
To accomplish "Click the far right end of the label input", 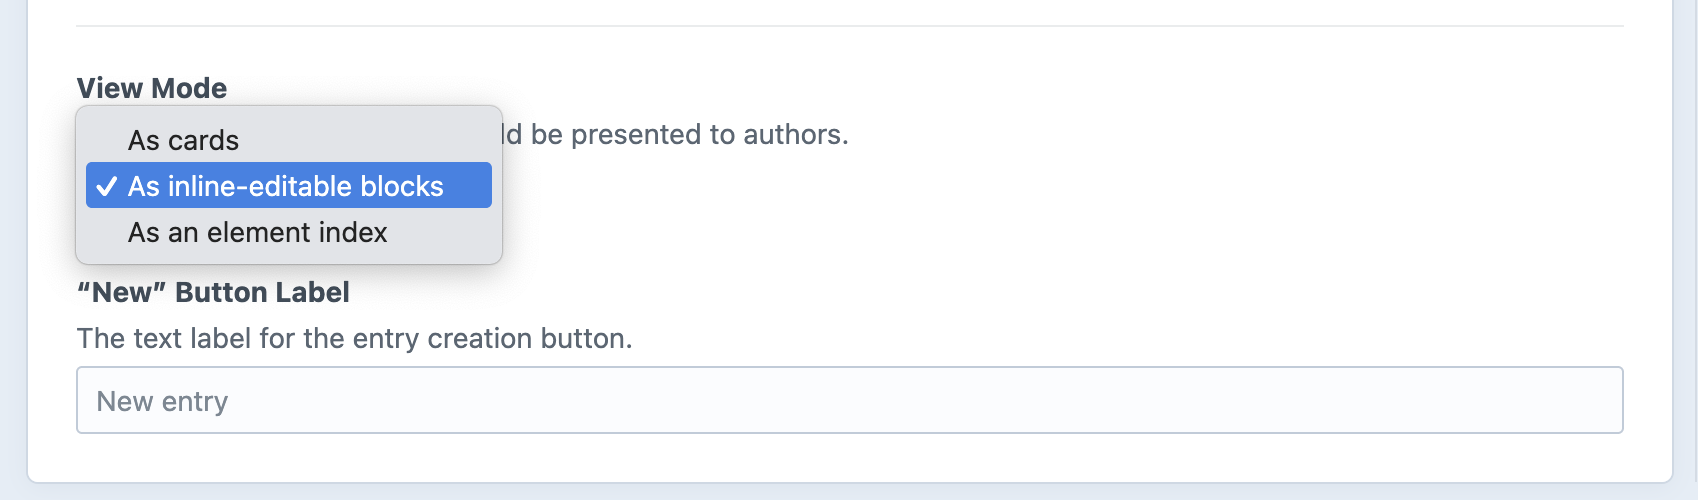I will [1600, 400].
